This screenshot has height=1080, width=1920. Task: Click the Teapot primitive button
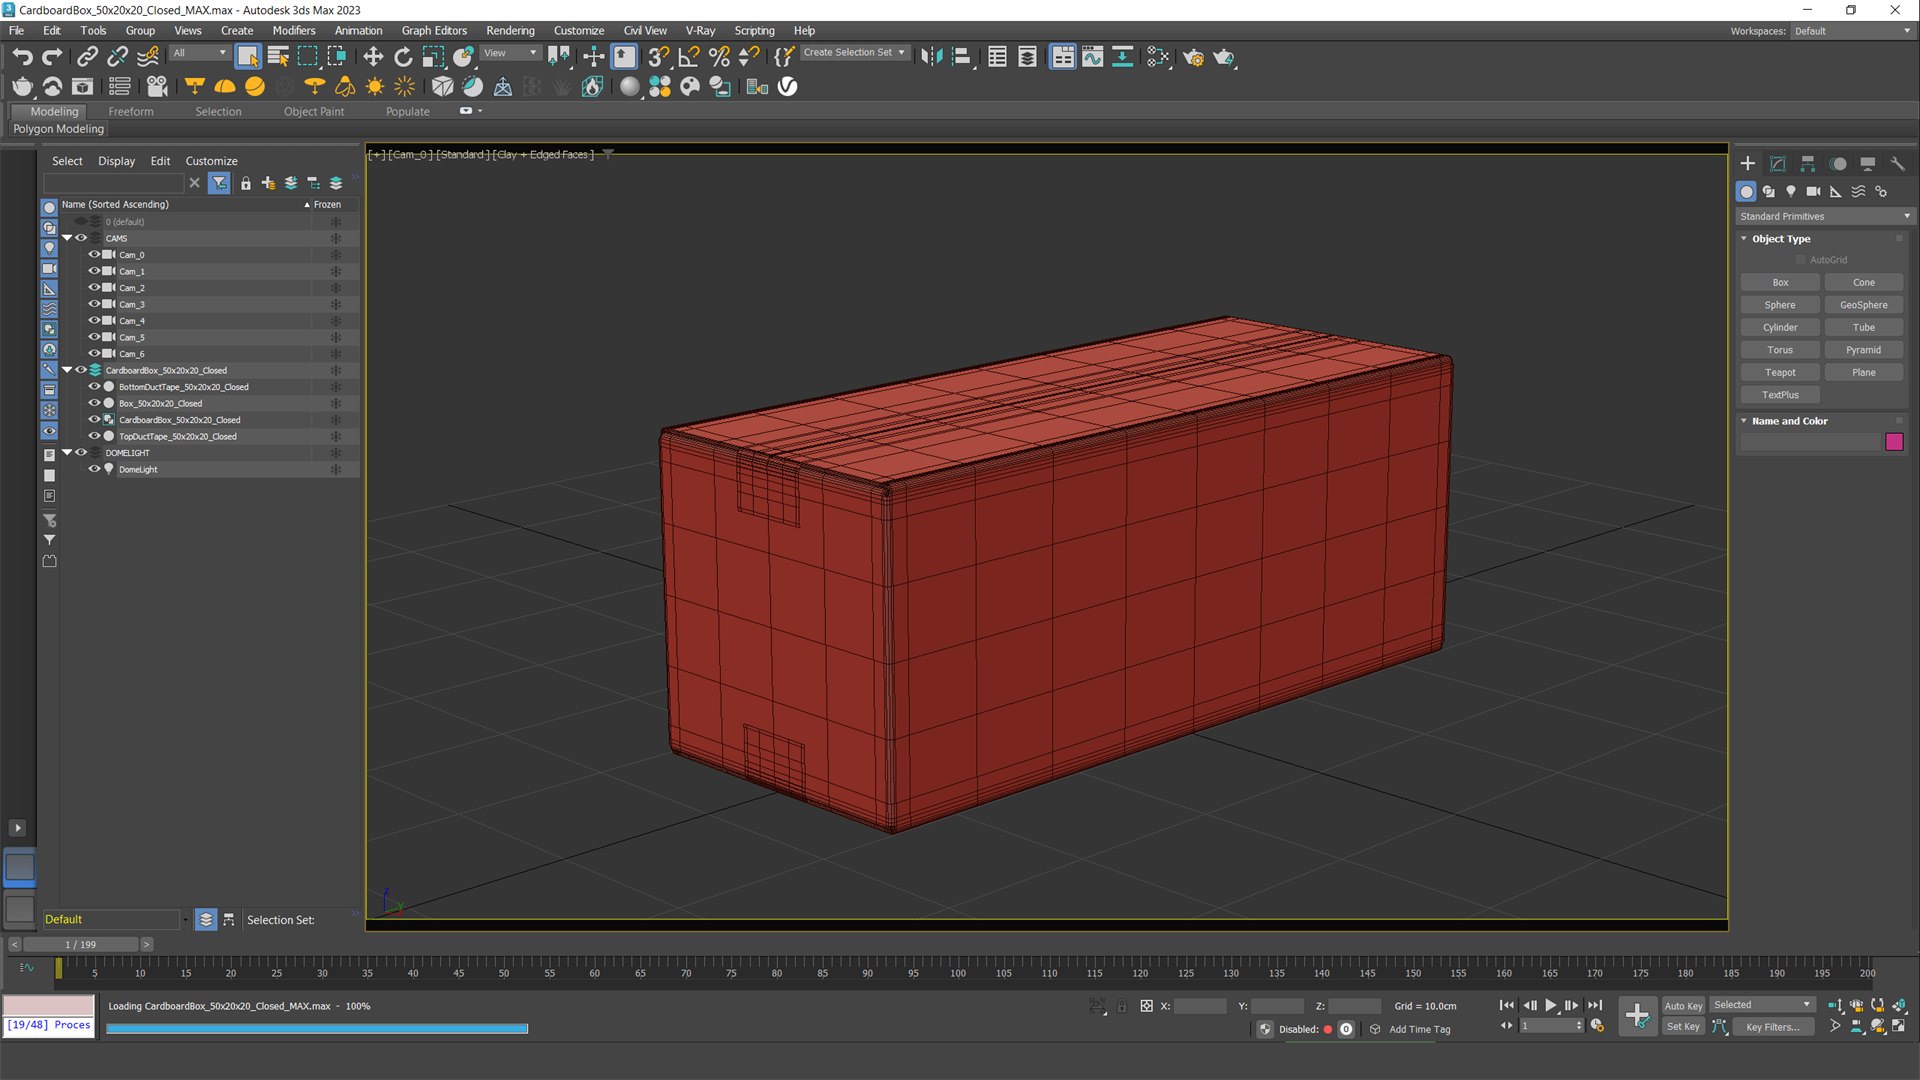1780,372
